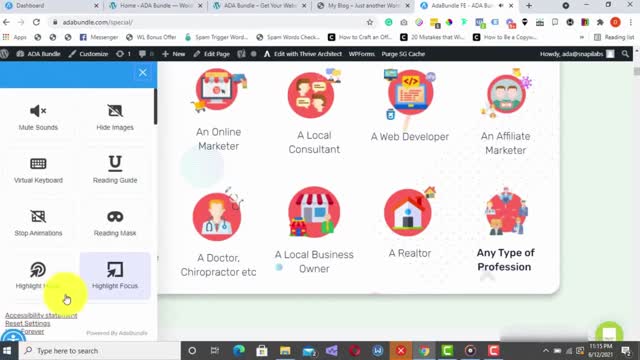The image size is (640, 360).
Task: Open the Accessibility statement link
Action: (x=41, y=315)
